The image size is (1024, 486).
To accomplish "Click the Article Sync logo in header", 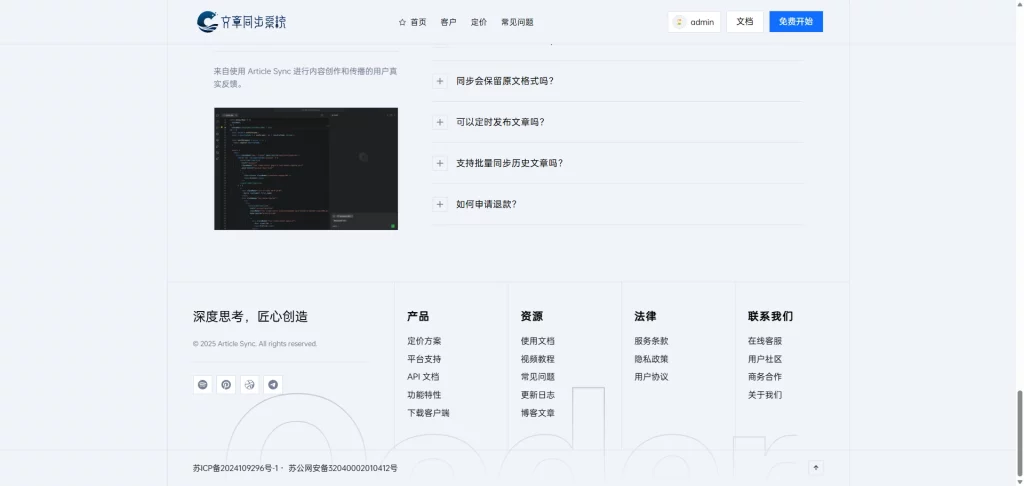I will coord(241,22).
